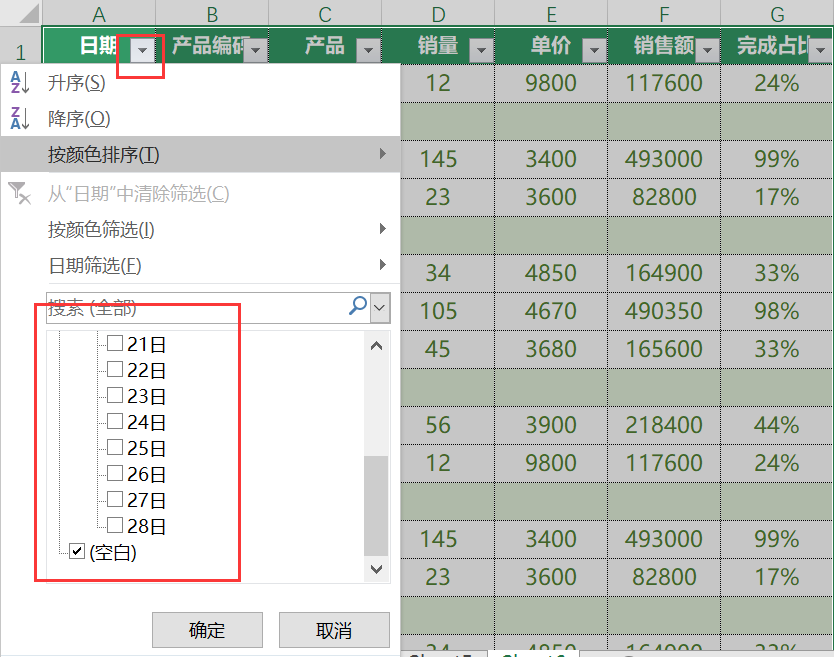The height and width of the screenshot is (657, 834).
Task: Open the 单价 column filter dropdown
Action: [x=594, y=51]
